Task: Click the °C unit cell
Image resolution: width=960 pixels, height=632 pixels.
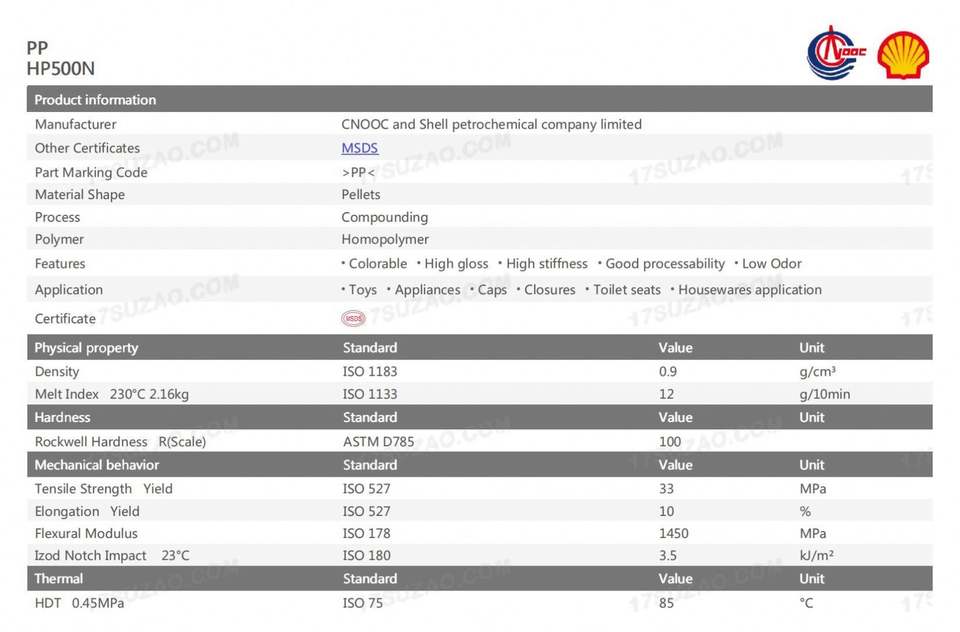Action: pyautogui.click(x=806, y=603)
